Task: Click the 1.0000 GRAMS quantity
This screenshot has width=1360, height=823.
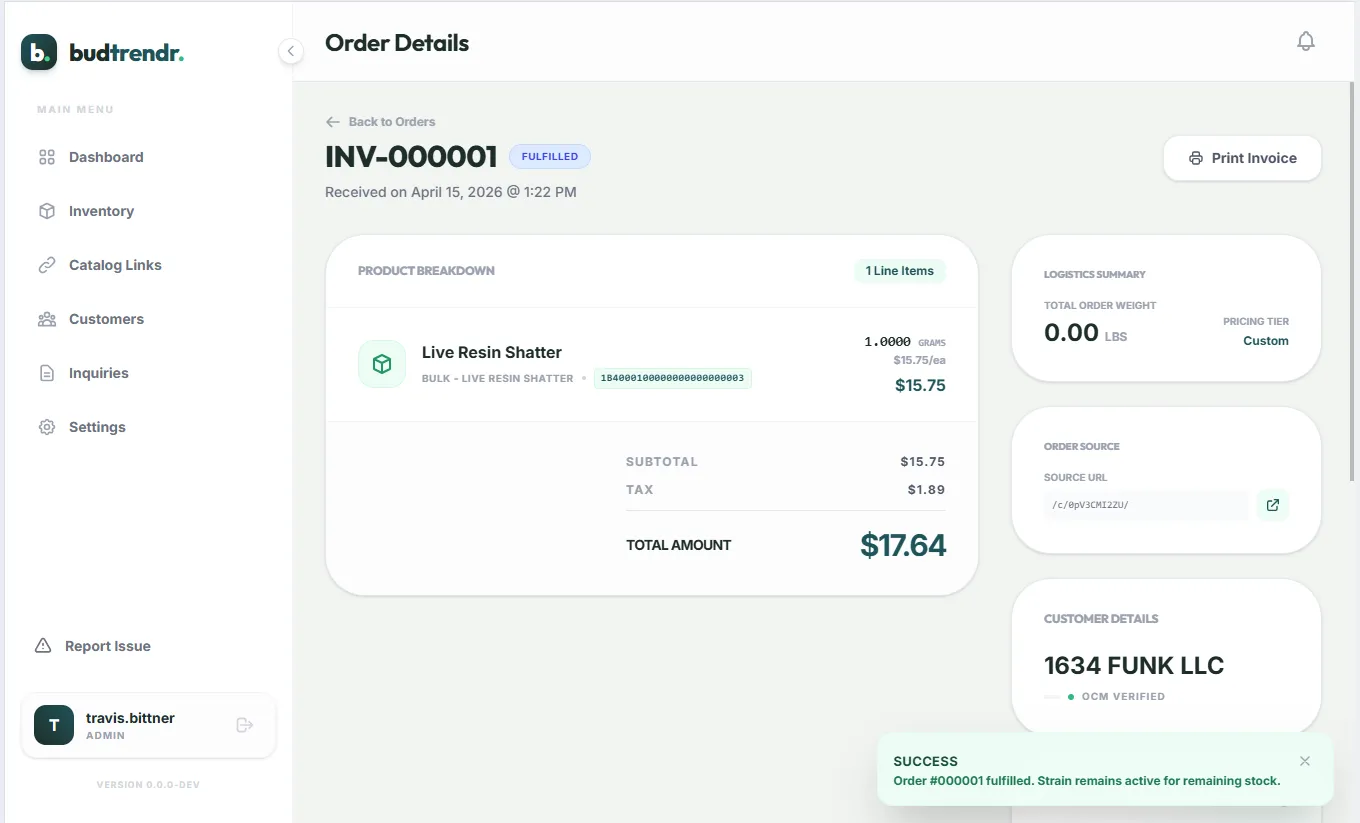Action: (905, 342)
